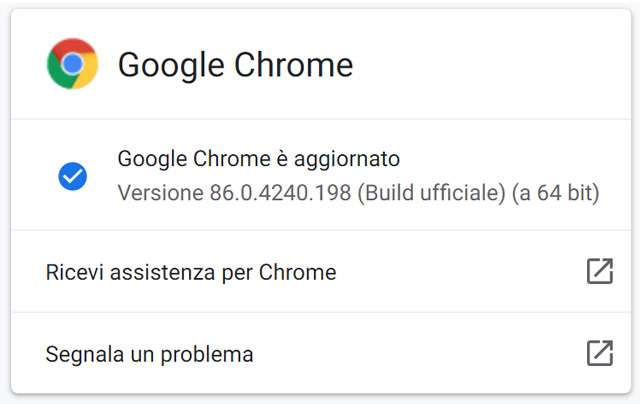Click the "Google Chrome è aggiornato" status text
Image resolution: width=640 pixels, height=404 pixels.
pos(258,158)
